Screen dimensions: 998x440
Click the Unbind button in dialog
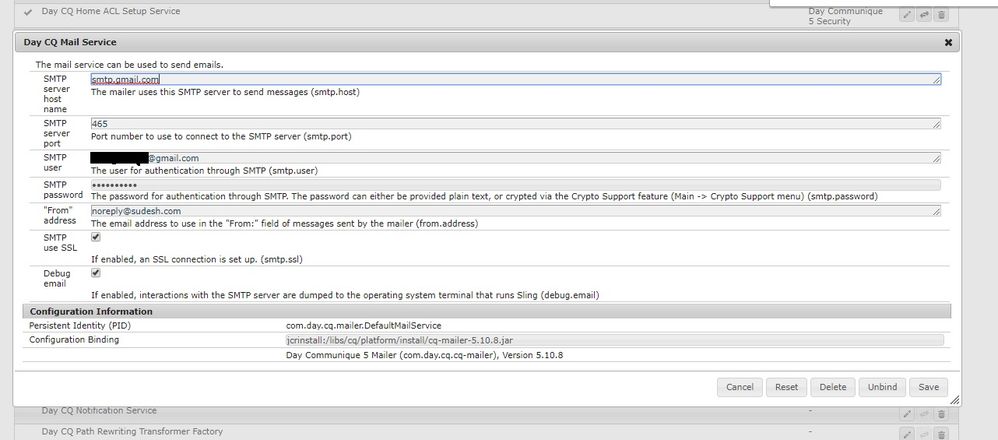[x=881, y=387]
